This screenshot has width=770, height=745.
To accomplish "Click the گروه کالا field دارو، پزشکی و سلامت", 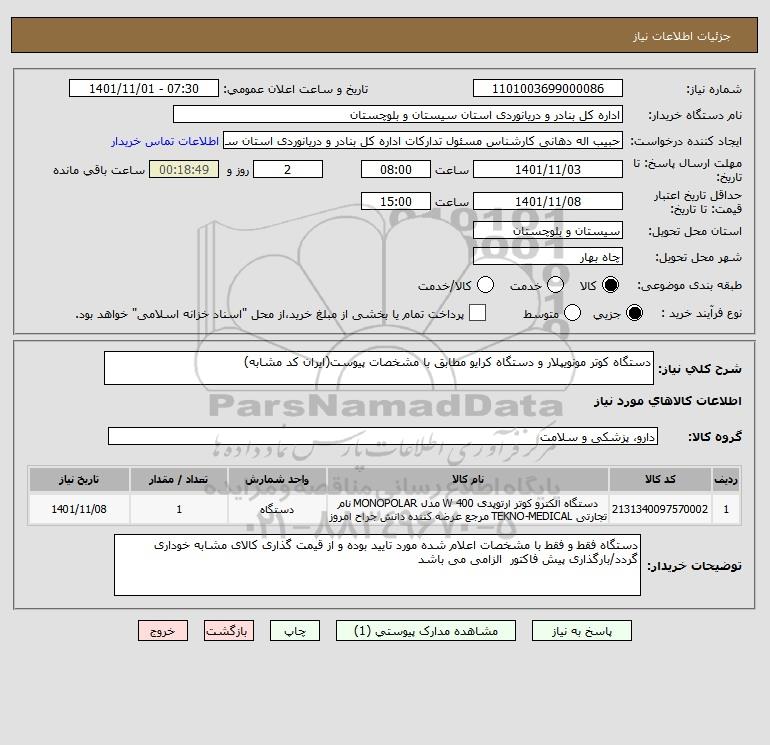I will [x=383, y=436].
